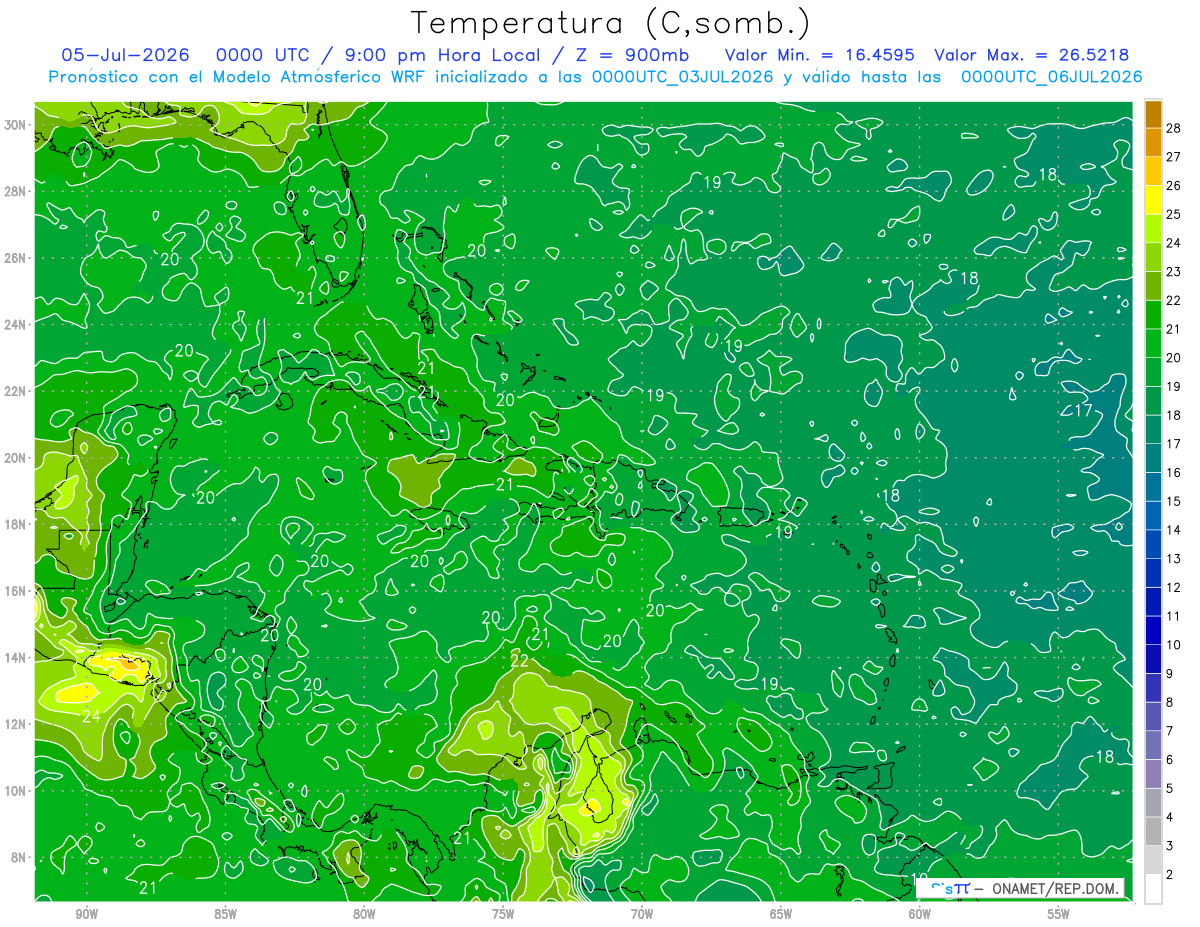Click colorbar legend label 9
The image size is (1200, 927).
pos(1170,674)
